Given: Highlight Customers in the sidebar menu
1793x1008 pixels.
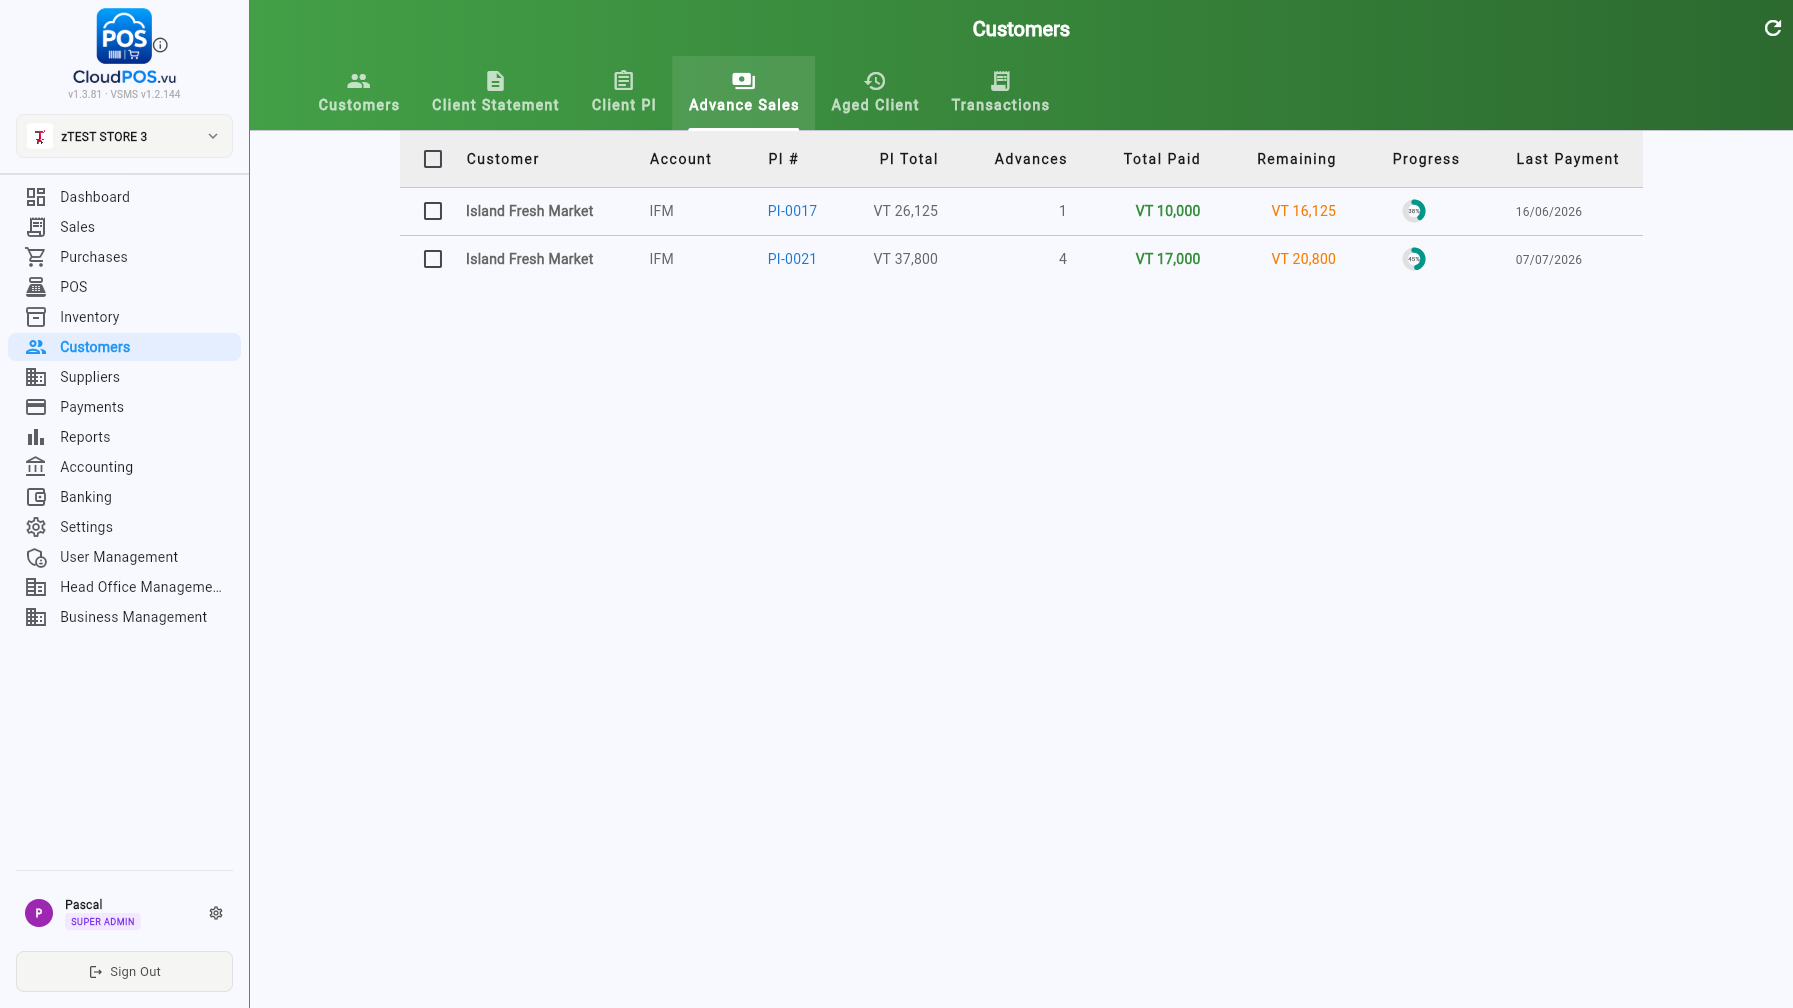Looking at the screenshot, I should pos(124,347).
